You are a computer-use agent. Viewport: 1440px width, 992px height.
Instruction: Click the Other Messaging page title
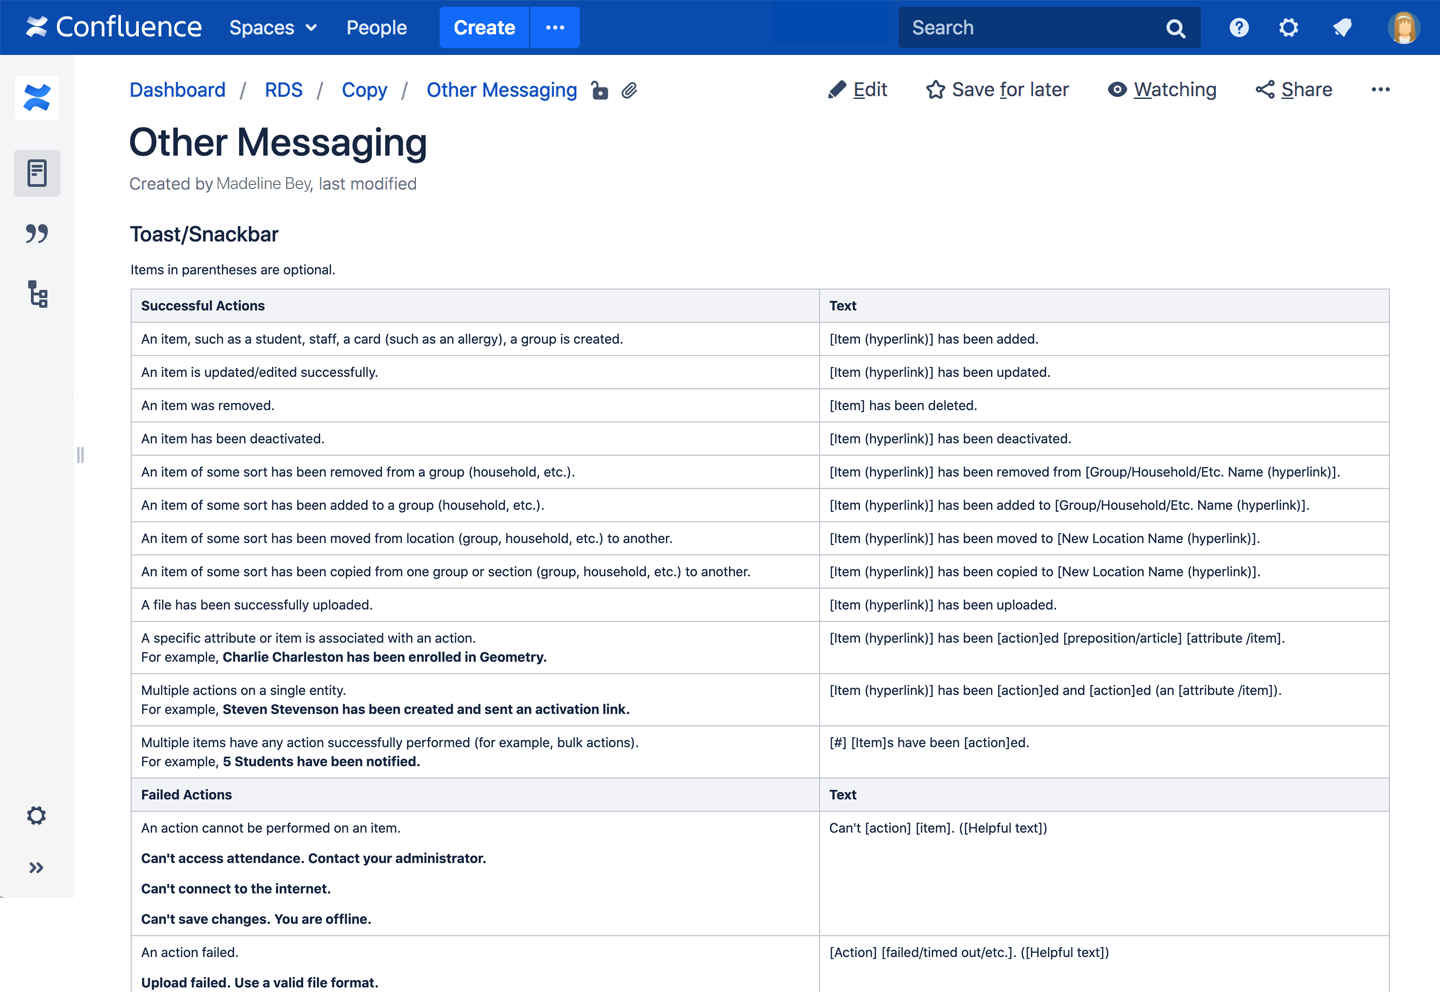(278, 143)
